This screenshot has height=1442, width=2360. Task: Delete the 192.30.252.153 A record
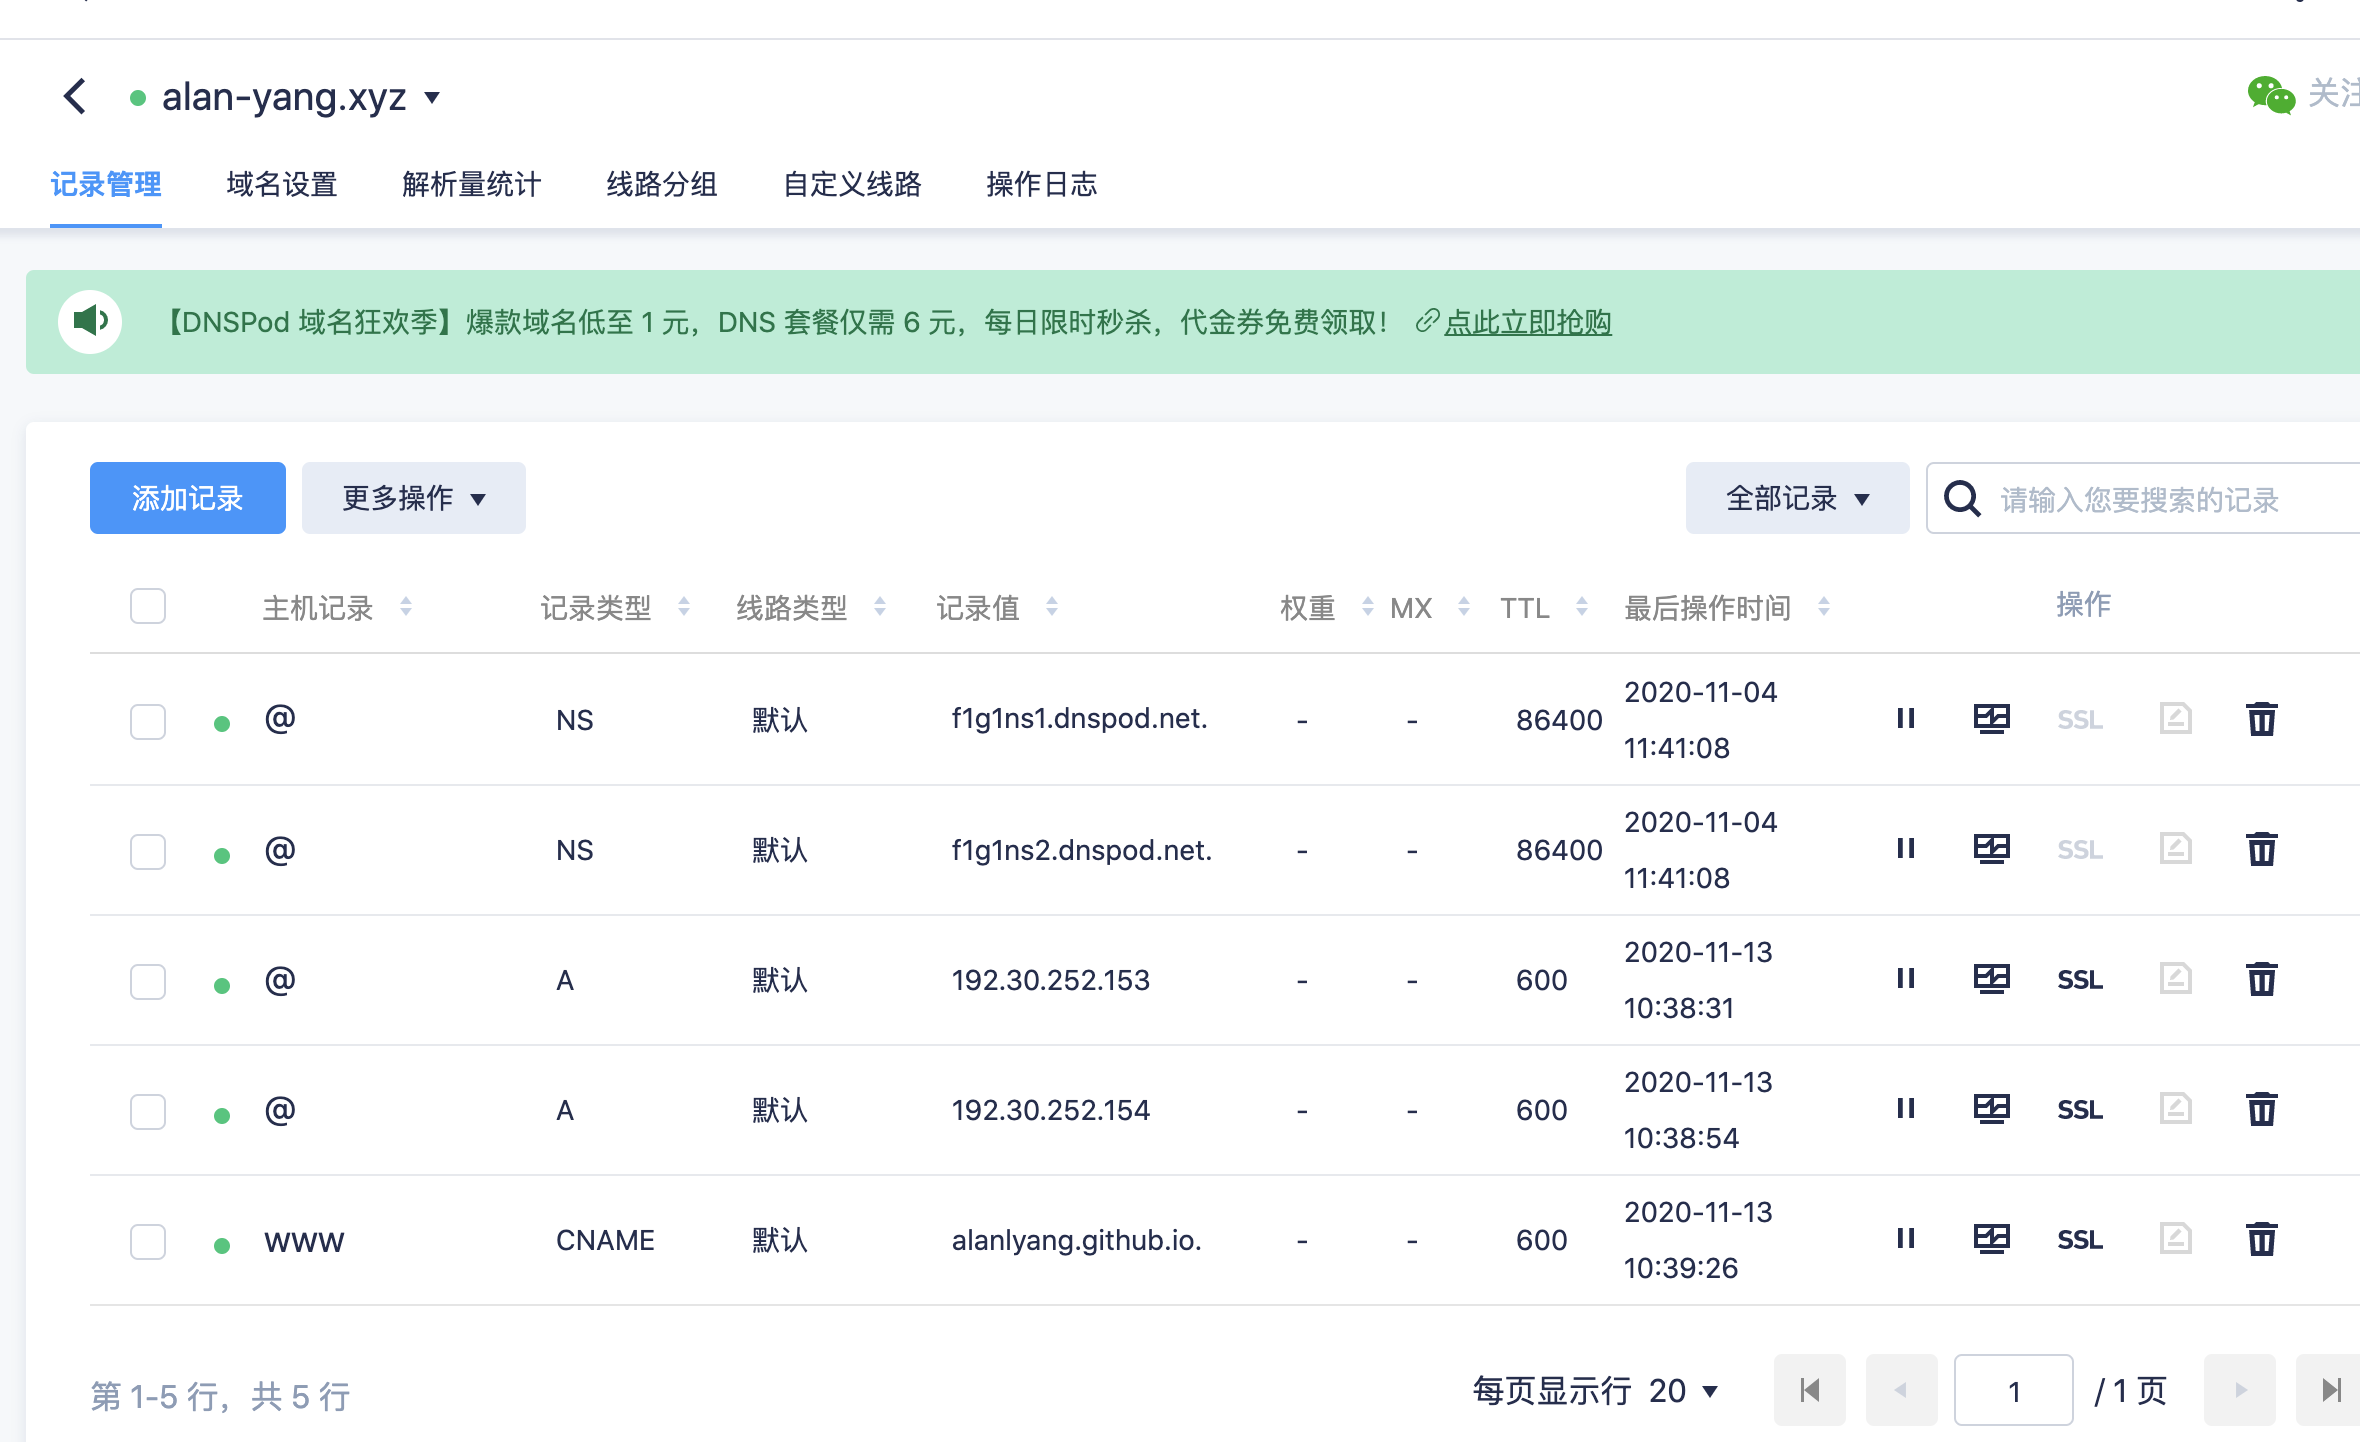click(x=2261, y=979)
